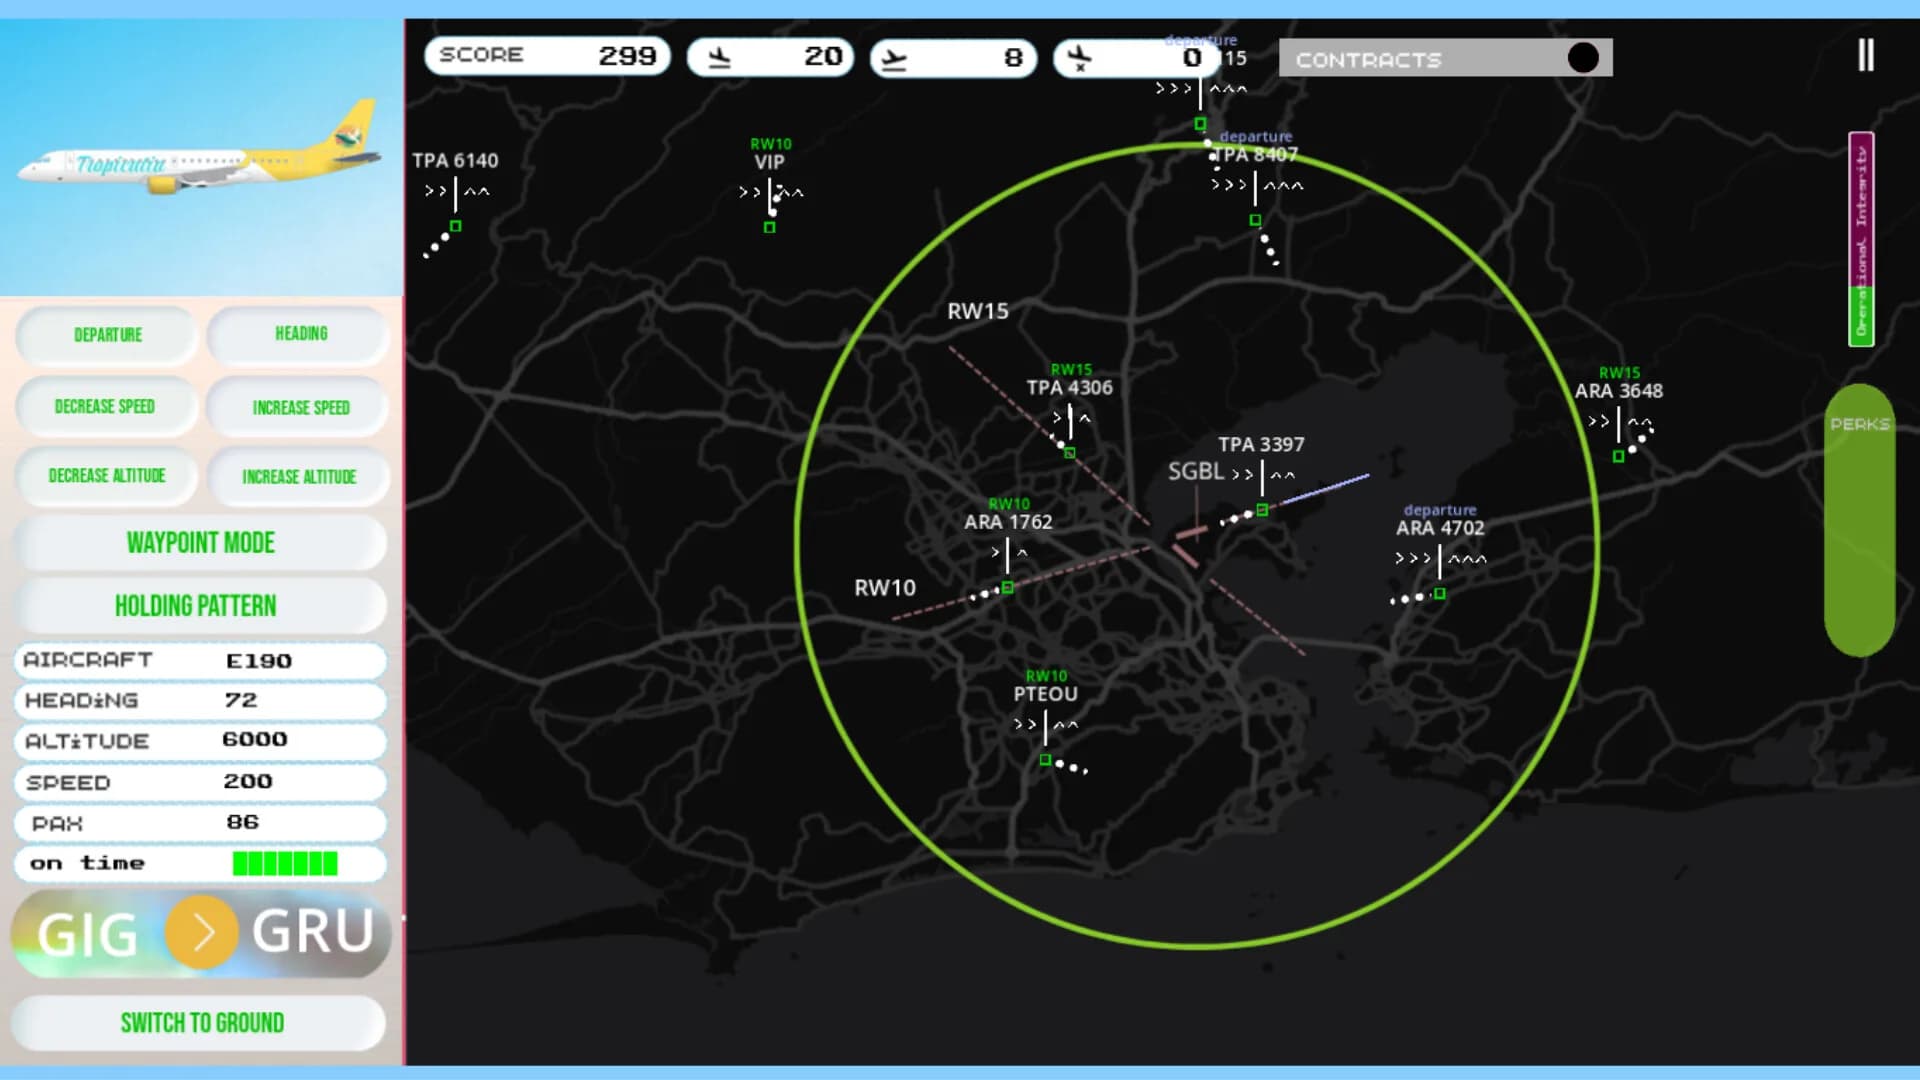Viewport: 1920px width, 1080px height.
Task: Click the landings counter plane icon
Action: click(719, 58)
